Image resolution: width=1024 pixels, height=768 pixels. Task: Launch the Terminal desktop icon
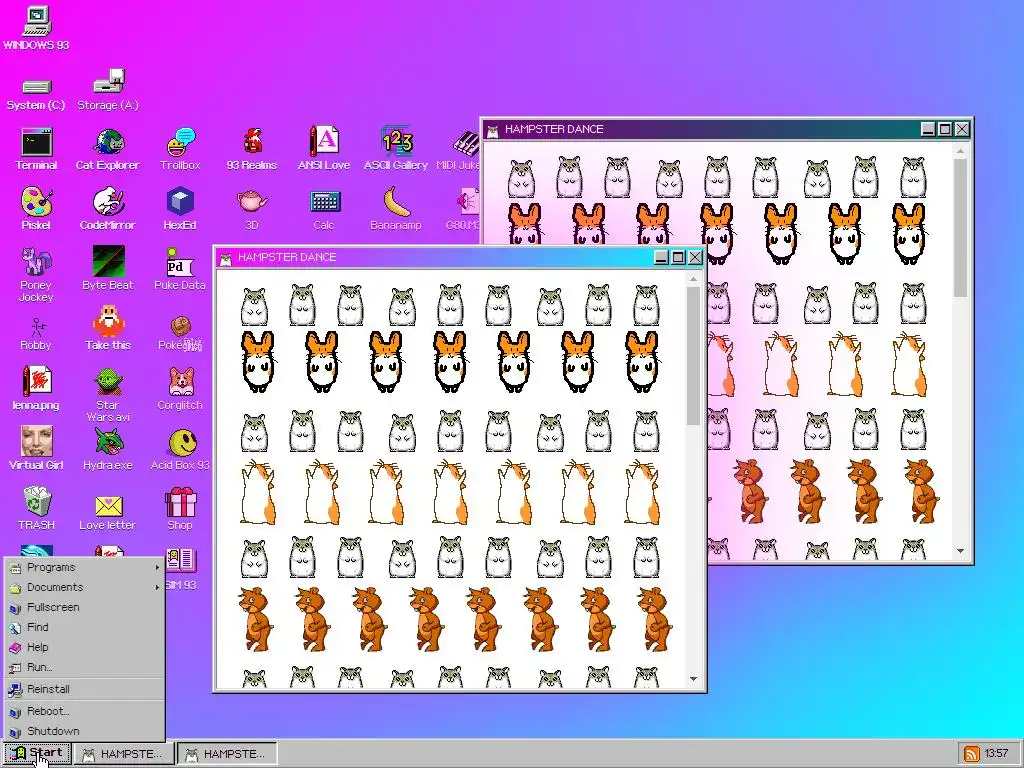pyautogui.click(x=36, y=149)
